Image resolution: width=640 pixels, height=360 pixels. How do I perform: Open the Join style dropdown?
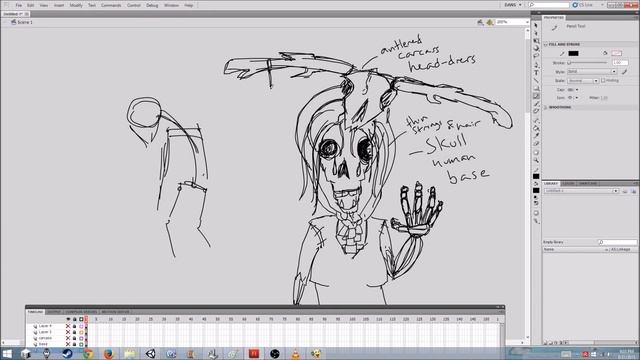573,98
